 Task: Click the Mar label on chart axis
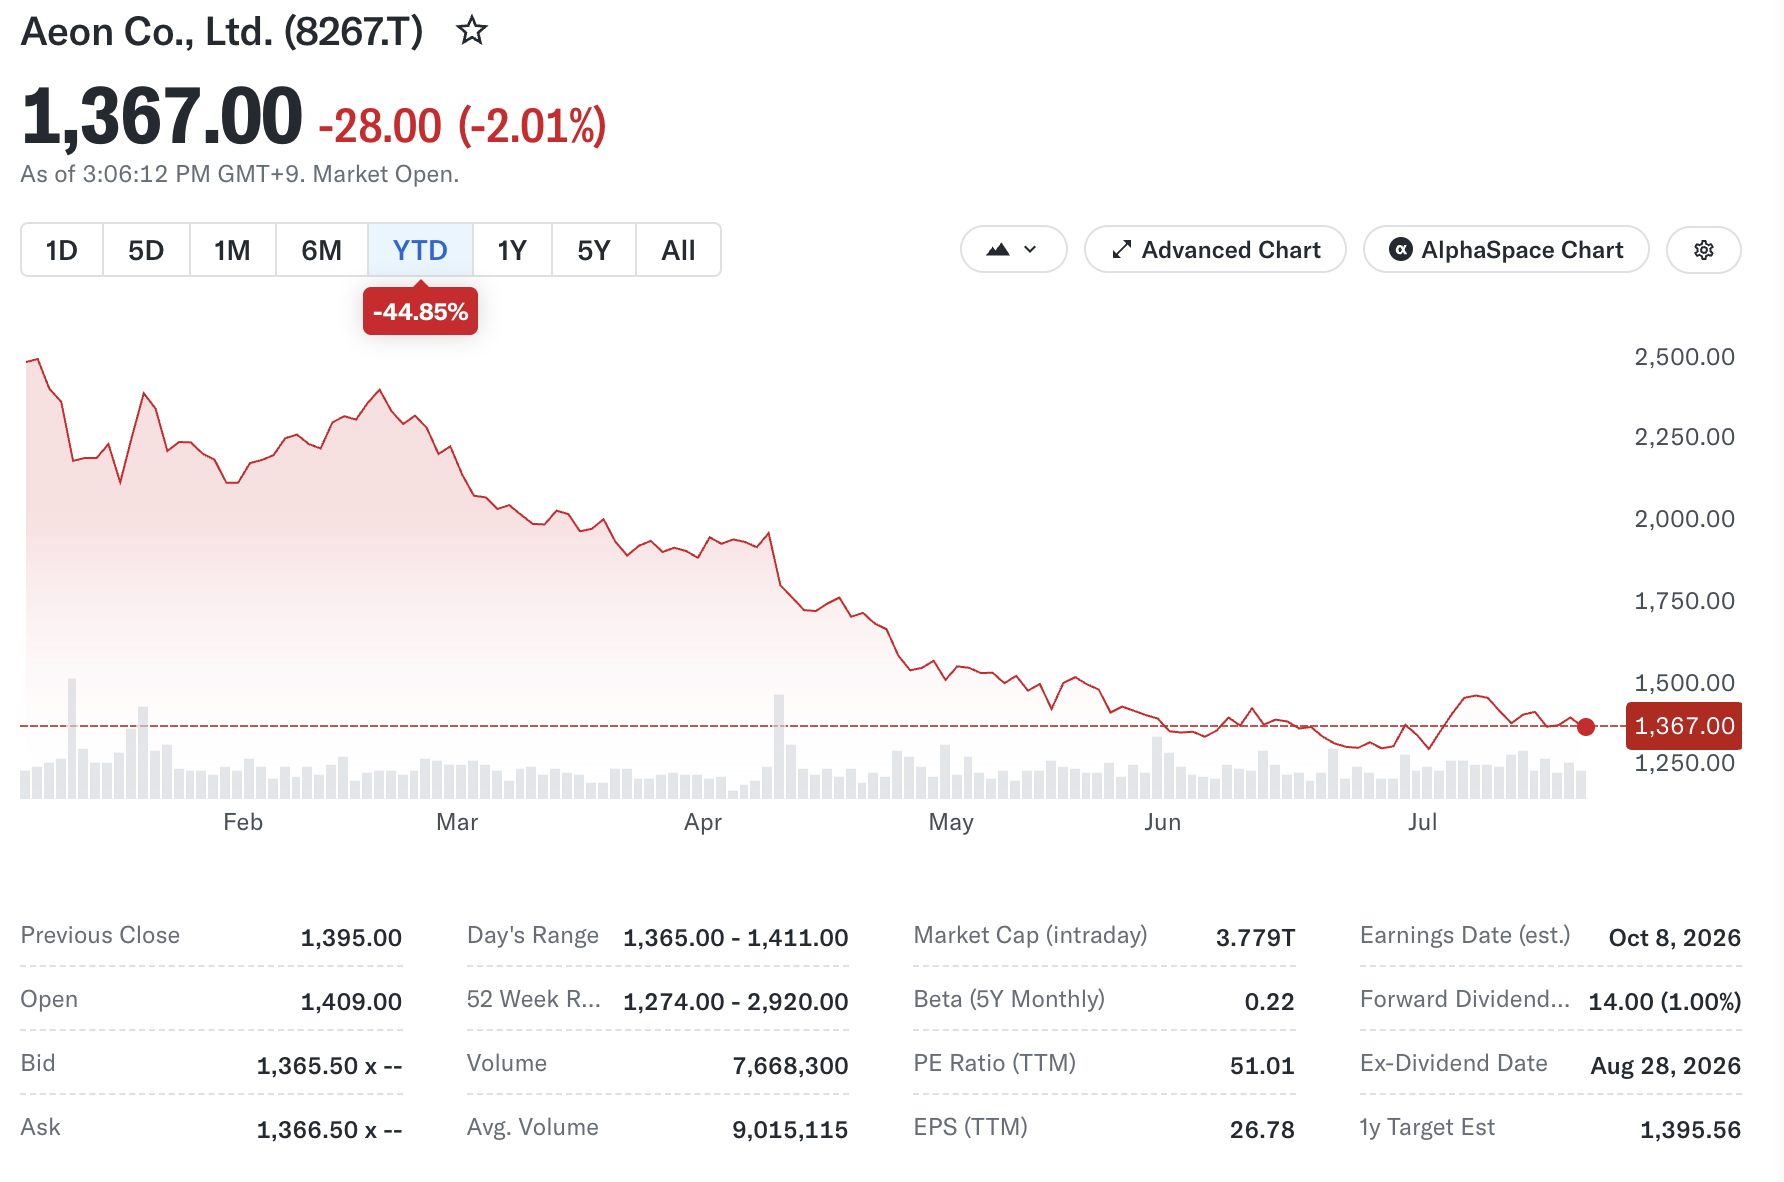457,822
